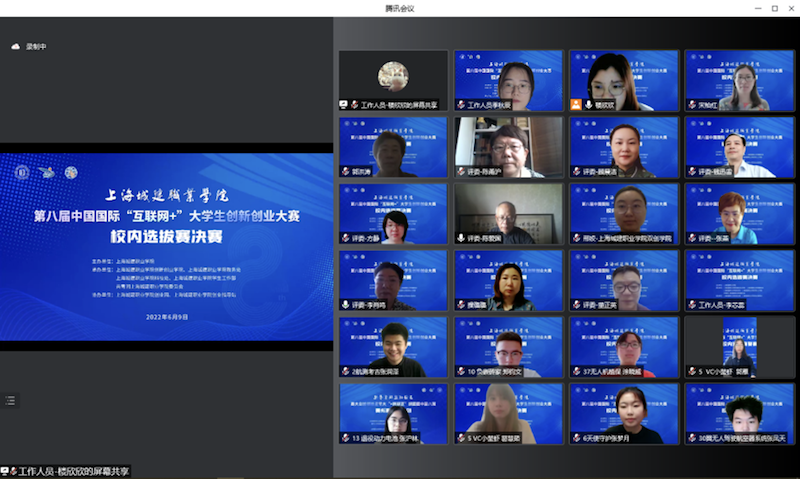Click muted mic icon on 37无人机 tile

pos(577,371)
